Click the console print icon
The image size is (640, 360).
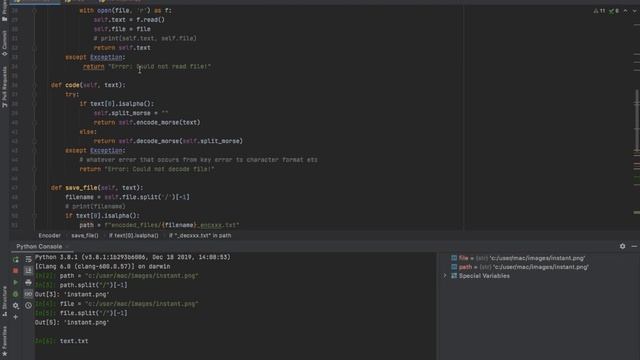pos(28,282)
